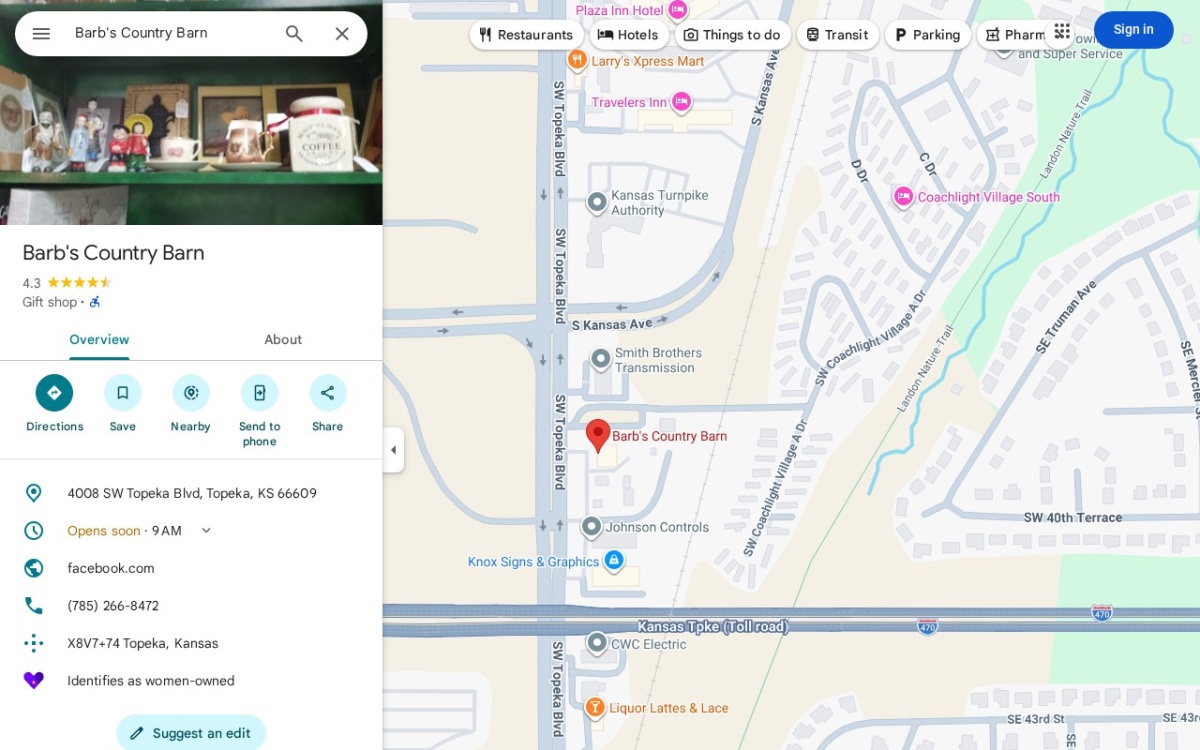Image resolution: width=1200 pixels, height=750 pixels.
Task: Select the Things to do chip
Action: tap(732, 35)
